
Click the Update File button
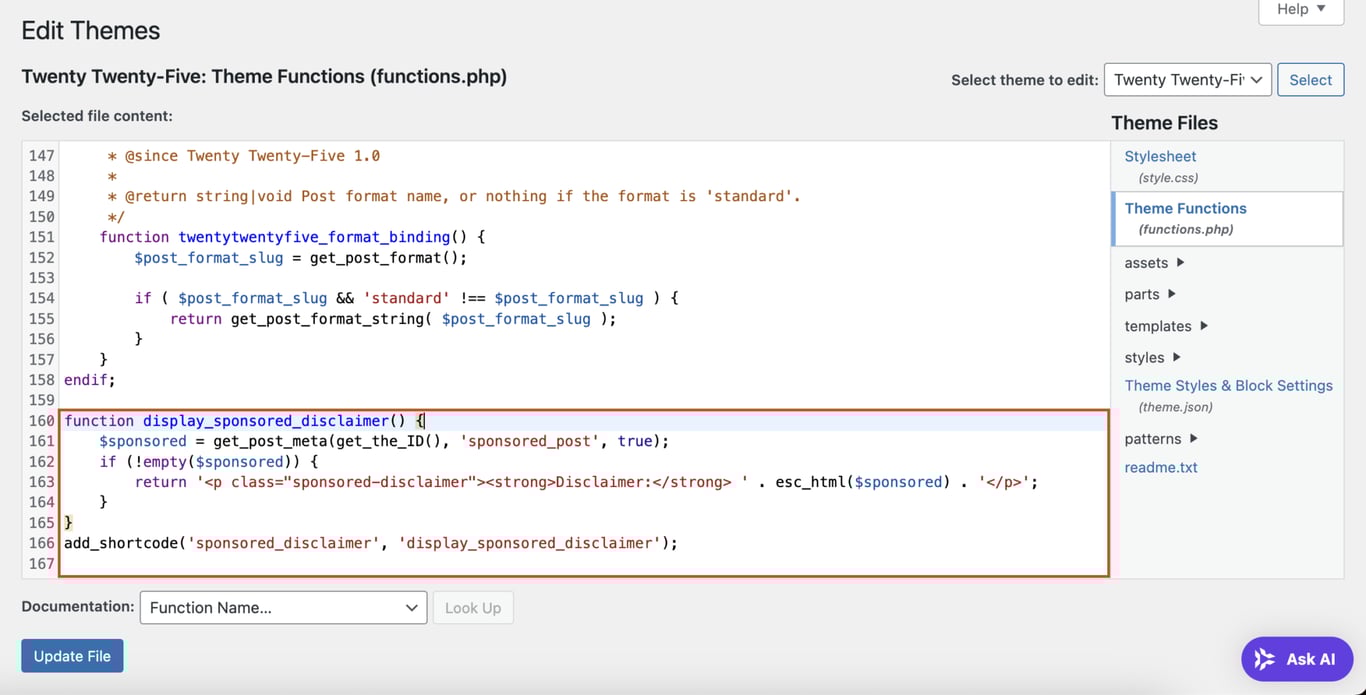(72, 656)
